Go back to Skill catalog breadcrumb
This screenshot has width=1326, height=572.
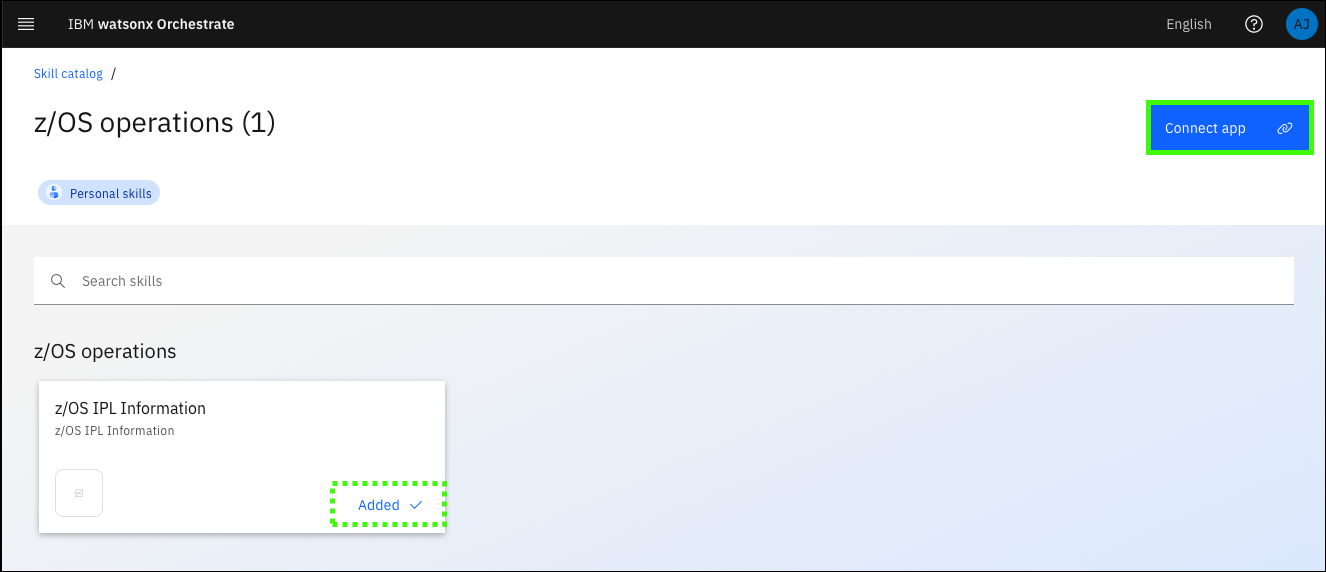(x=68, y=74)
